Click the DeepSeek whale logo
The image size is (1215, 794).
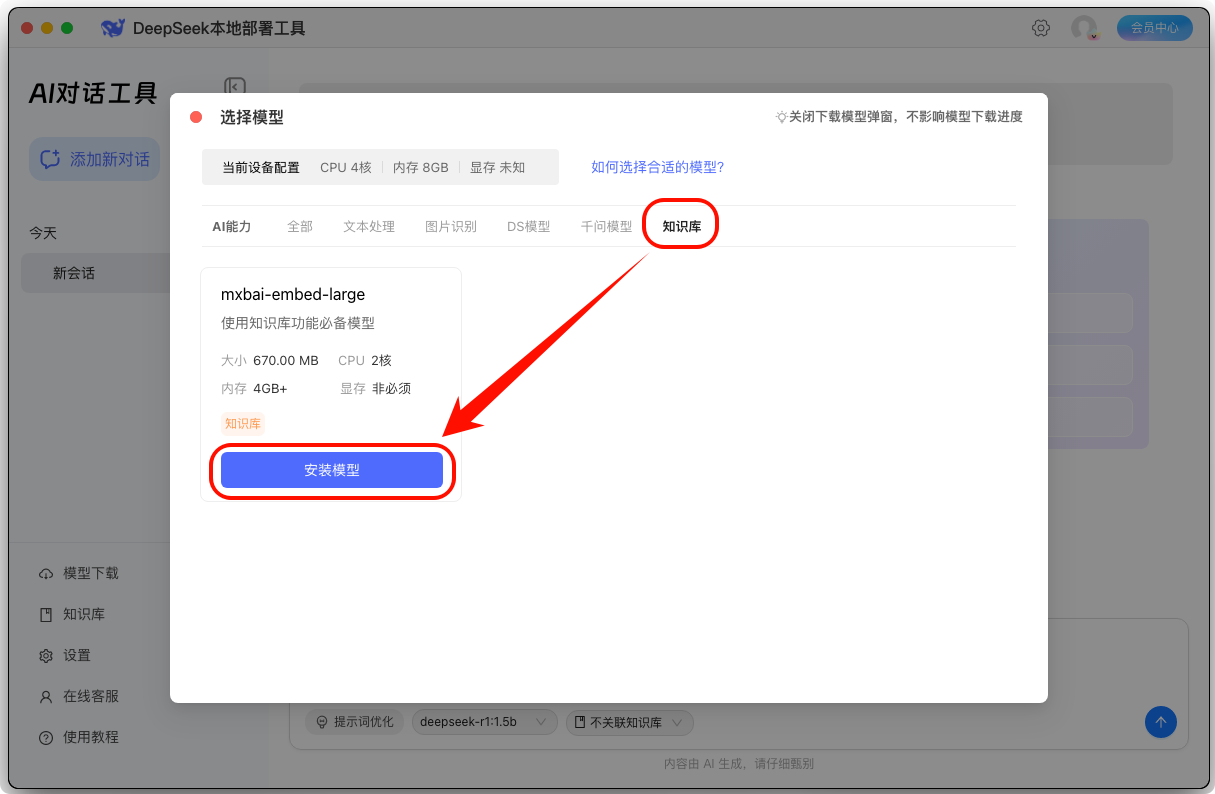113,28
